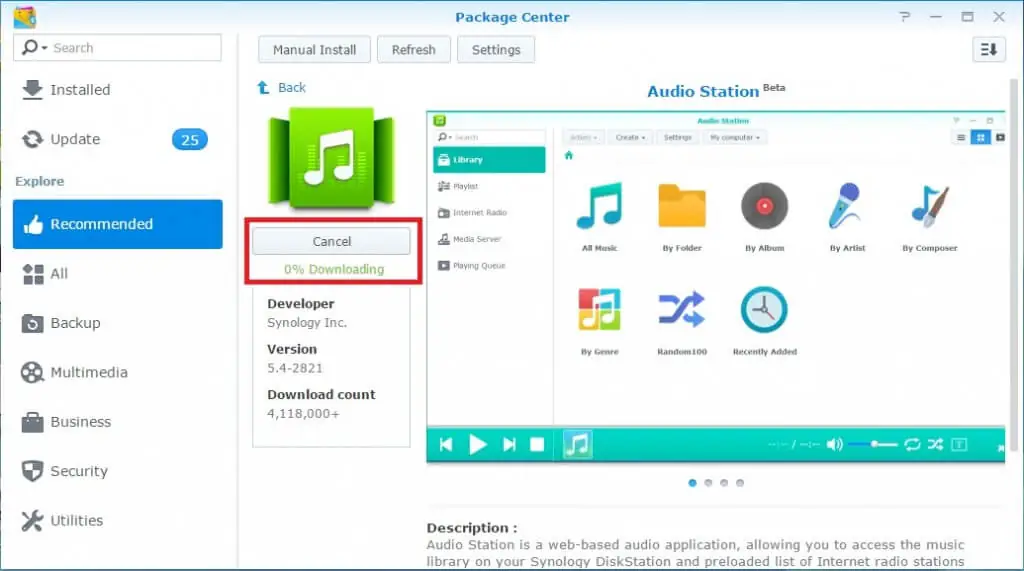
Task: Click the home icon in preview
Action: 569,155
